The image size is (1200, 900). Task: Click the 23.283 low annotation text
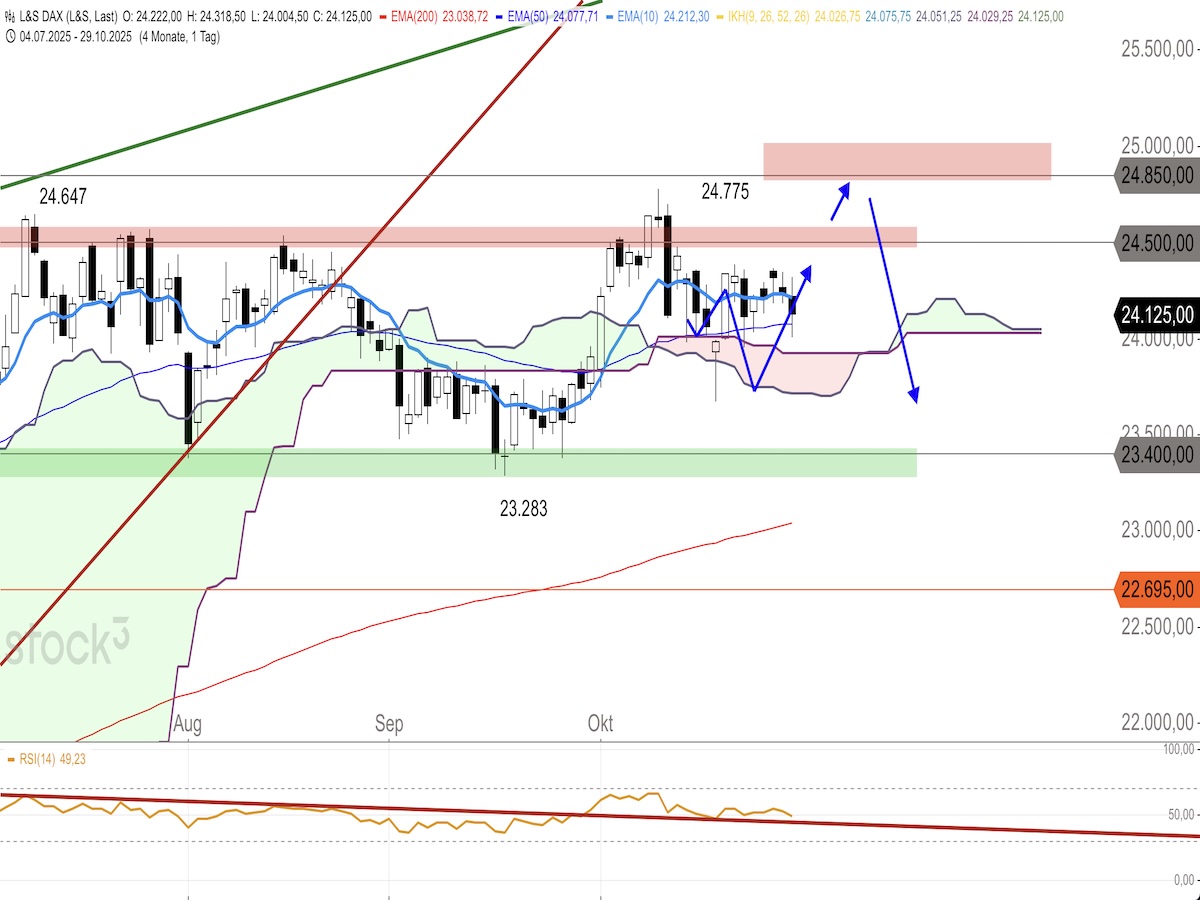tap(524, 509)
